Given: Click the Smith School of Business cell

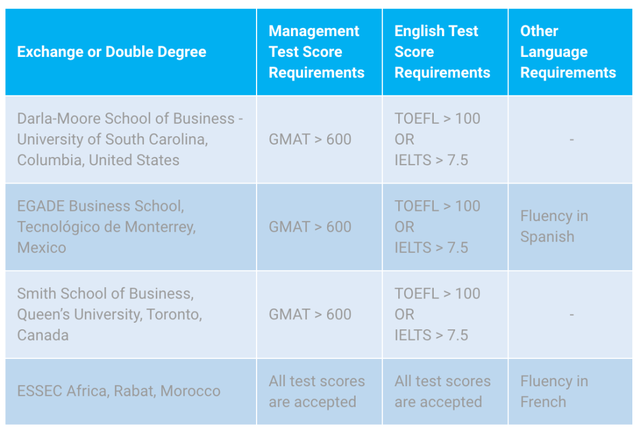Looking at the screenshot, I should coord(131,315).
